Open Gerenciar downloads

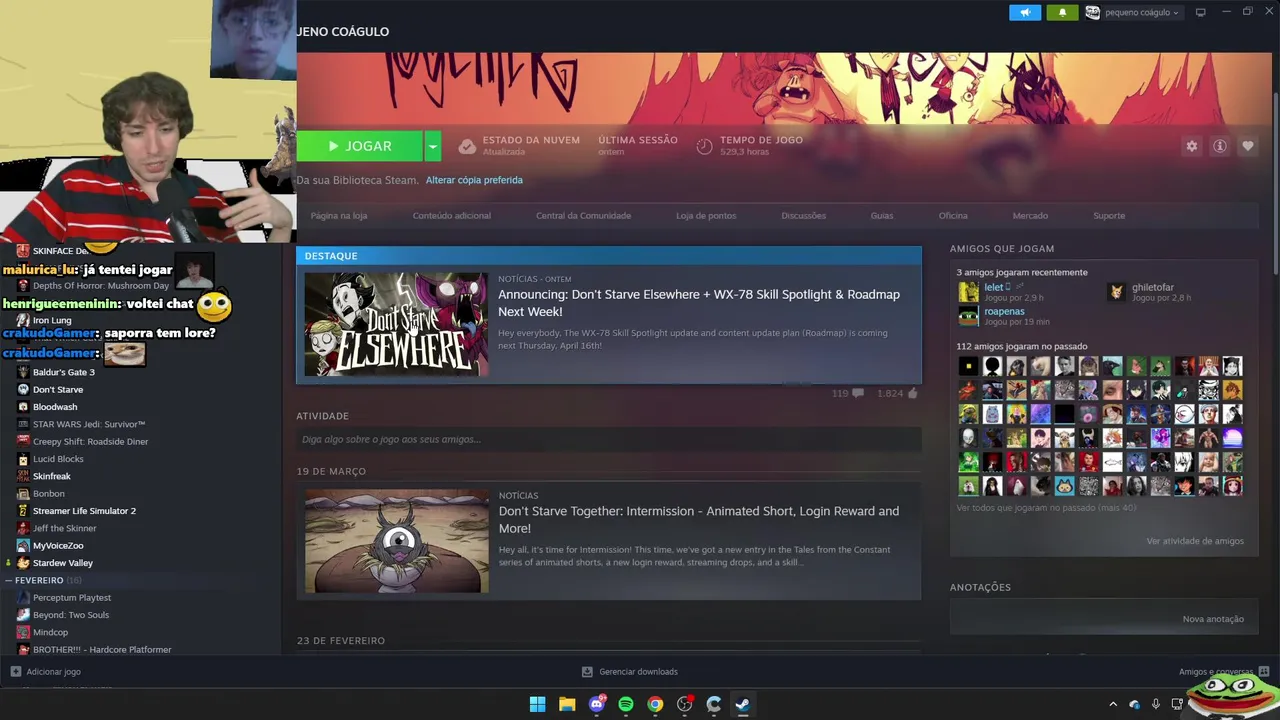[630, 672]
